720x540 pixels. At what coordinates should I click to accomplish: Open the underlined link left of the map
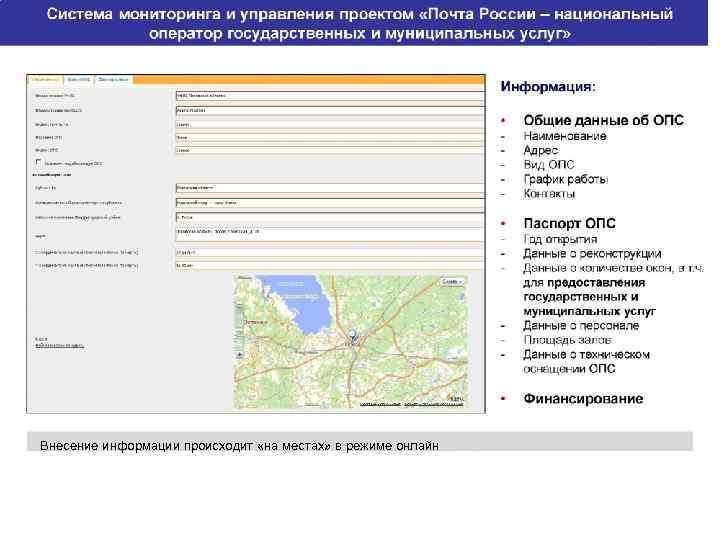(x=59, y=345)
